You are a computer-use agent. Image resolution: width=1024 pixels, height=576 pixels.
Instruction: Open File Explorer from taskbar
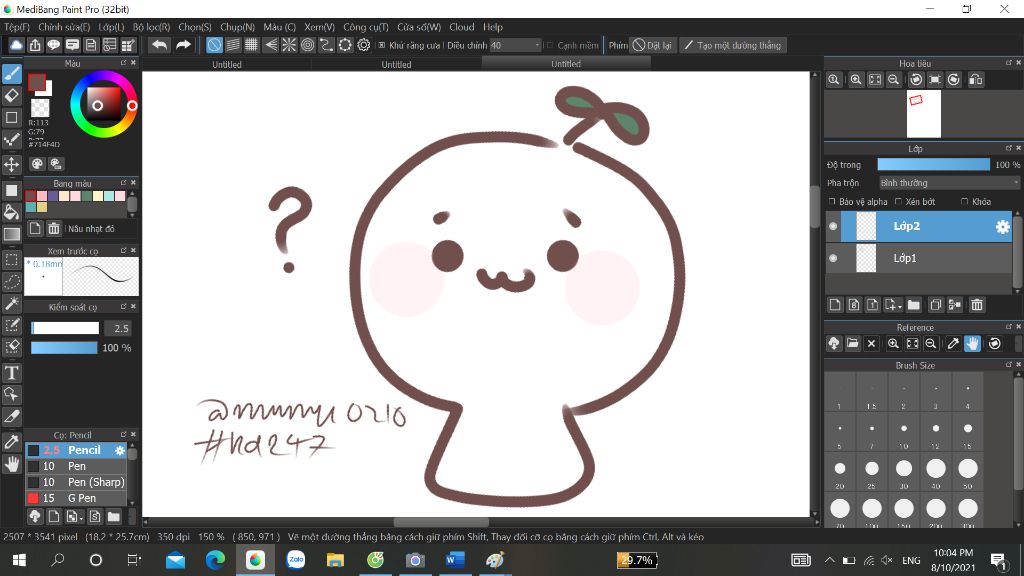coord(335,560)
